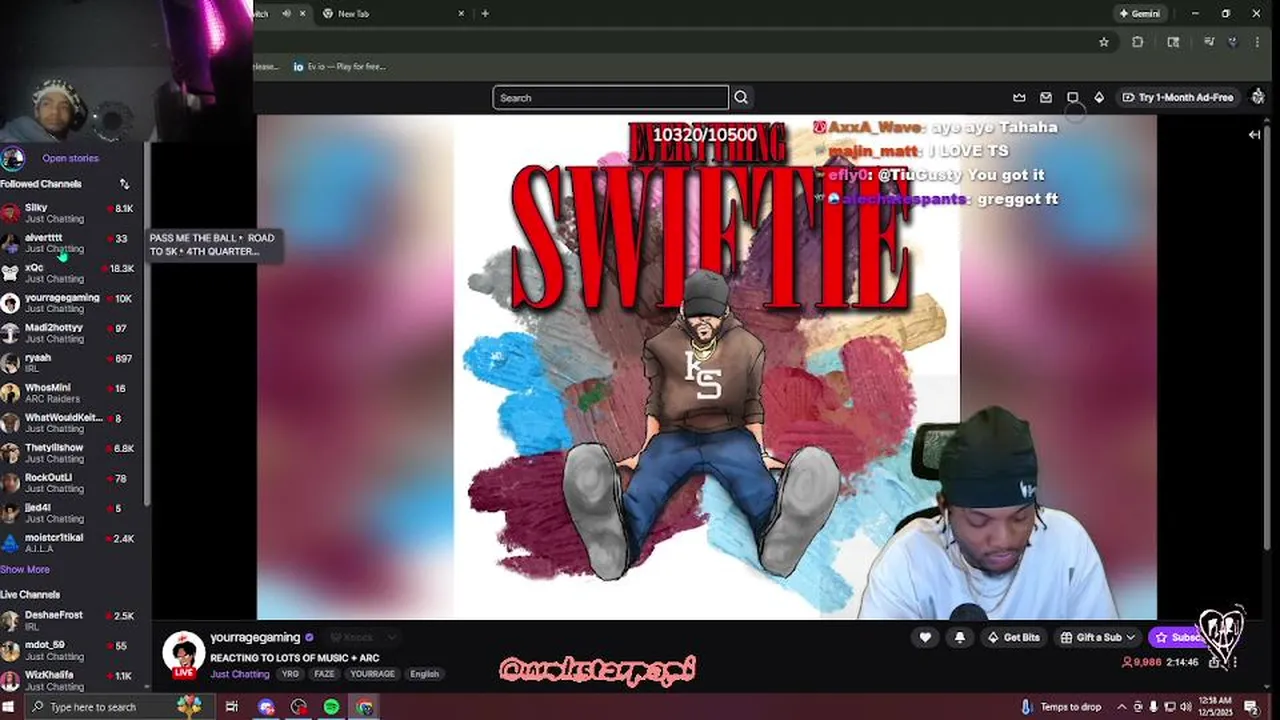Toggle notifications with the bell button
Viewport: 1280px width, 720px height.
tap(959, 637)
